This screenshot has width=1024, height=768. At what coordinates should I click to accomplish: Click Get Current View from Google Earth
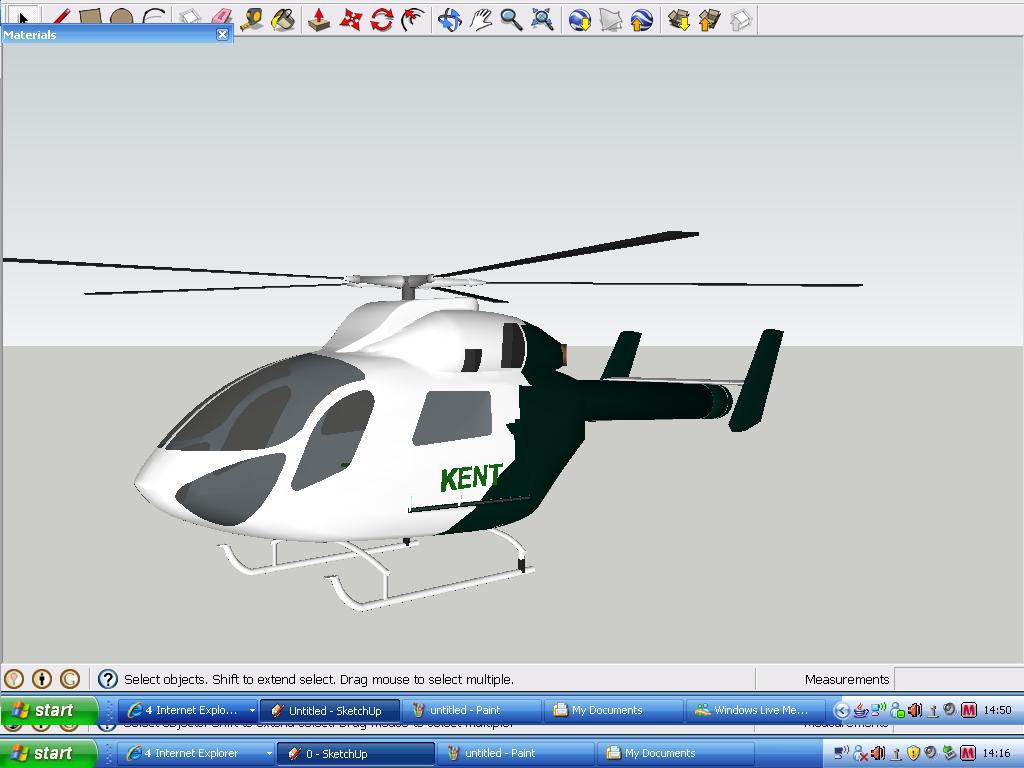579,20
